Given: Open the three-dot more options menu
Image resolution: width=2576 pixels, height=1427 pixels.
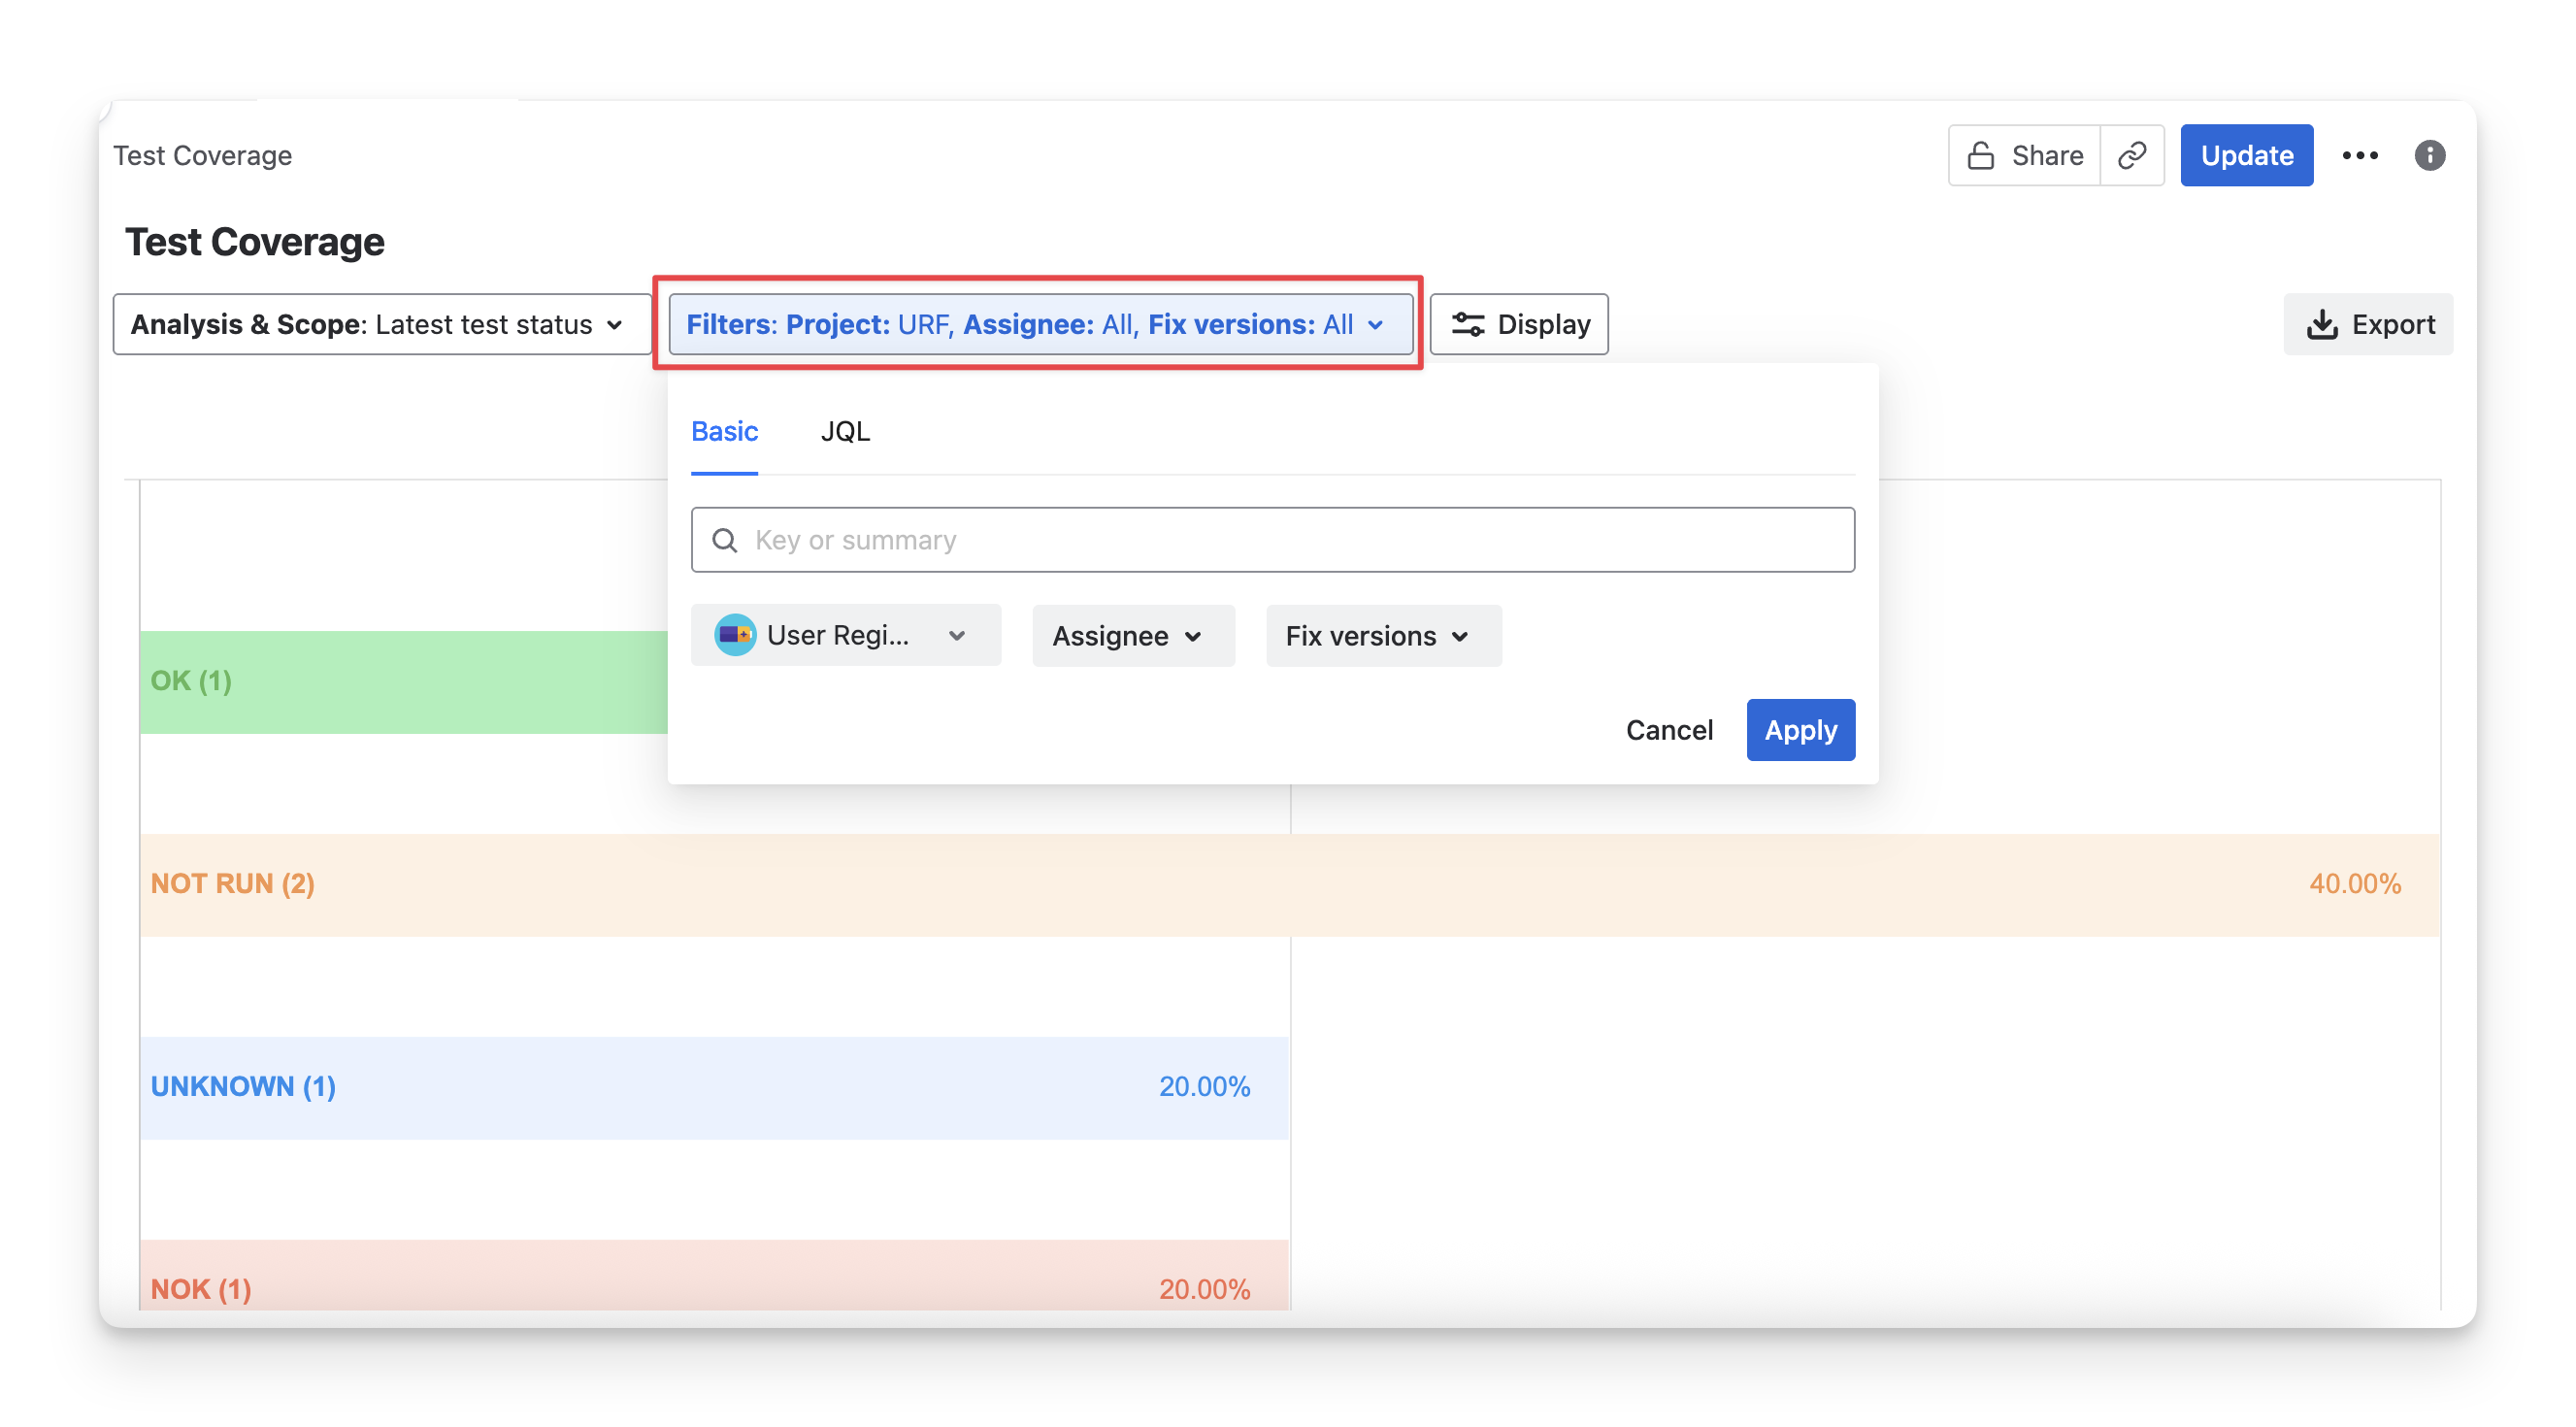Looking at the screenshot, I should click(2360, 155).
